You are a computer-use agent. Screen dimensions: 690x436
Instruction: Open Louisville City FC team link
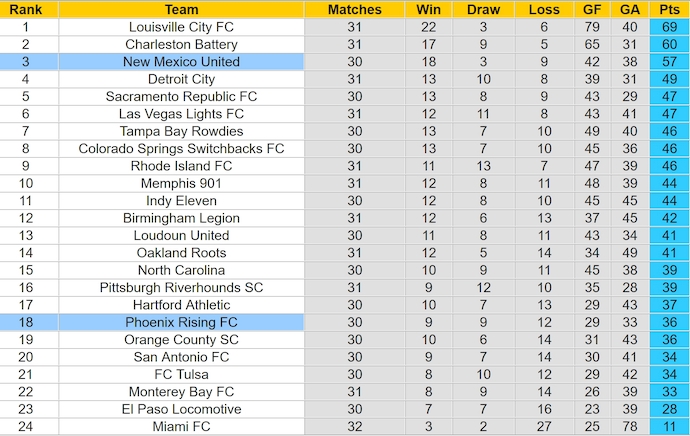pyautogui.click(x=181, y=27)
